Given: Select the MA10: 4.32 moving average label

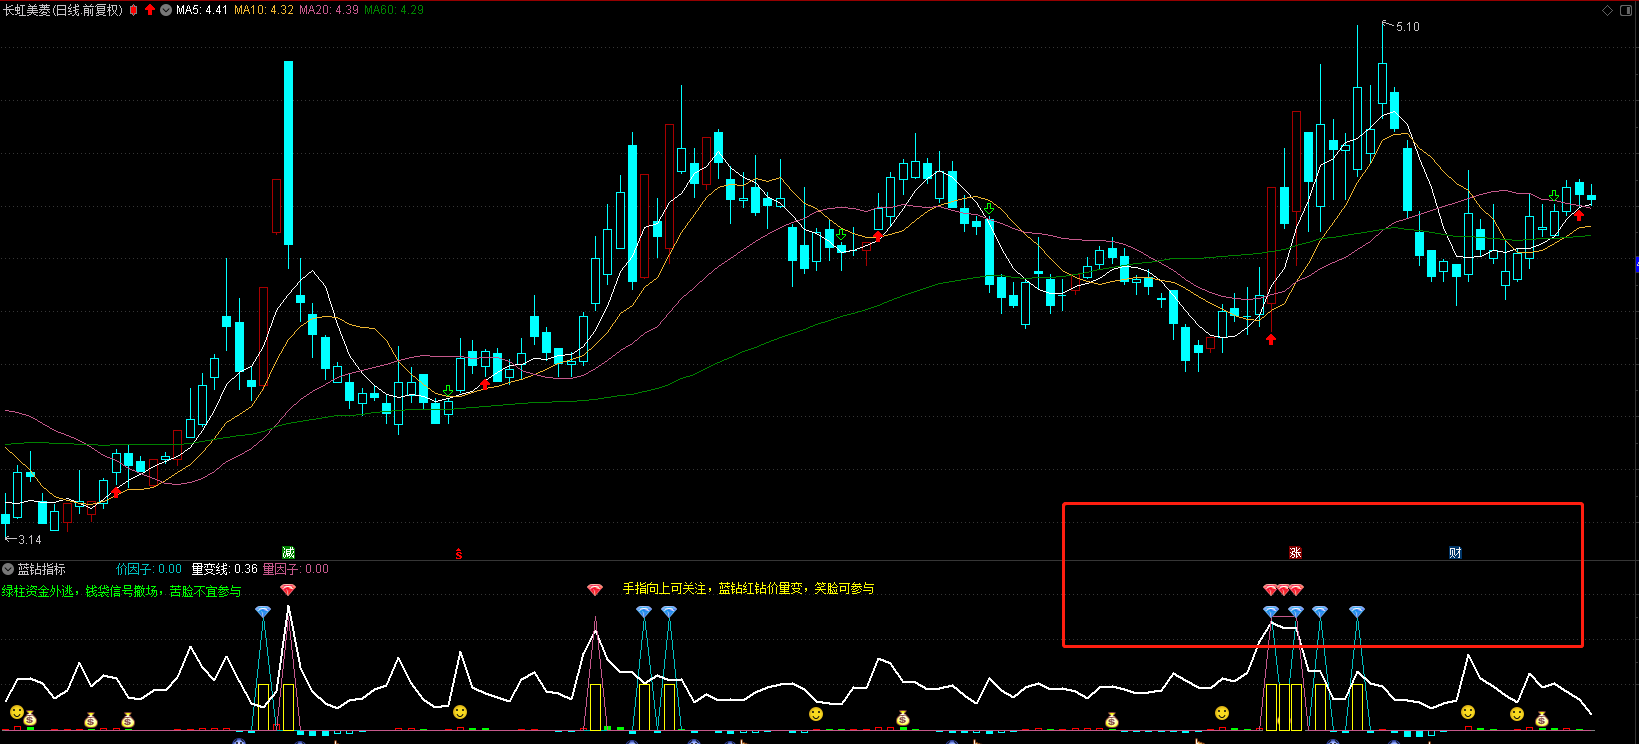Looking at the screenshot, I should pos(264,10).
